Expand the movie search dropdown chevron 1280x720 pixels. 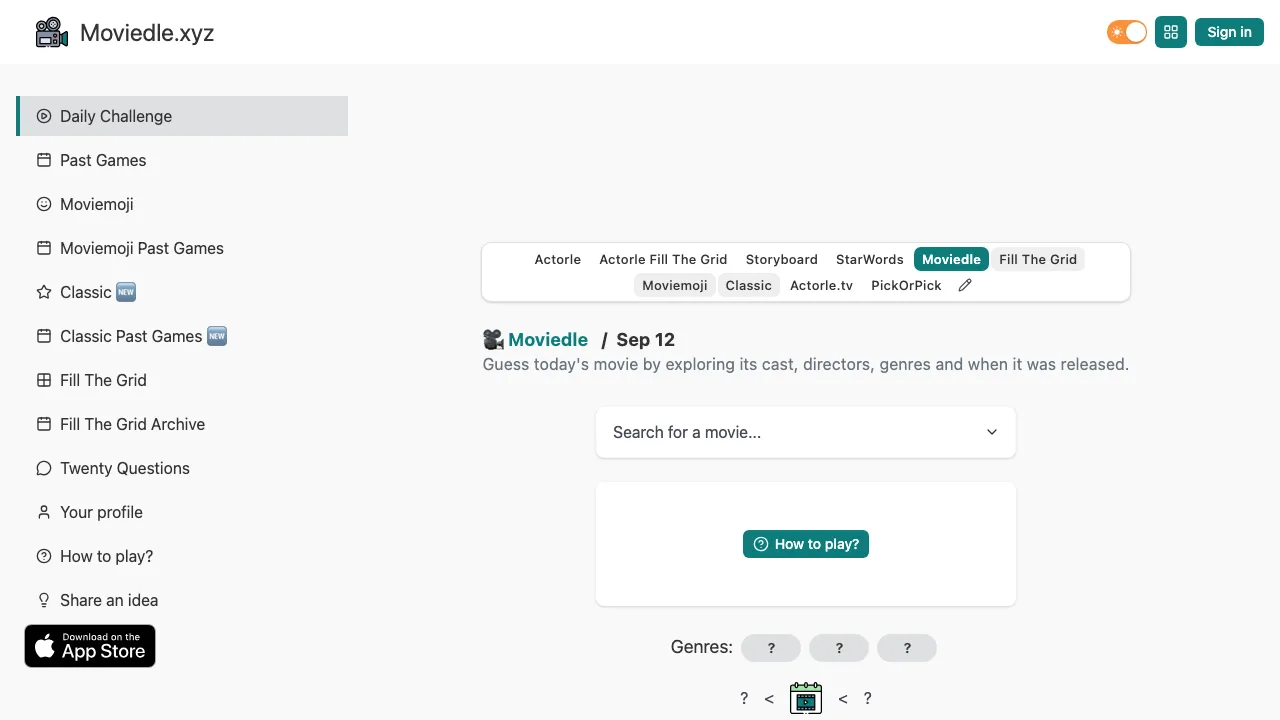[992, 432]
